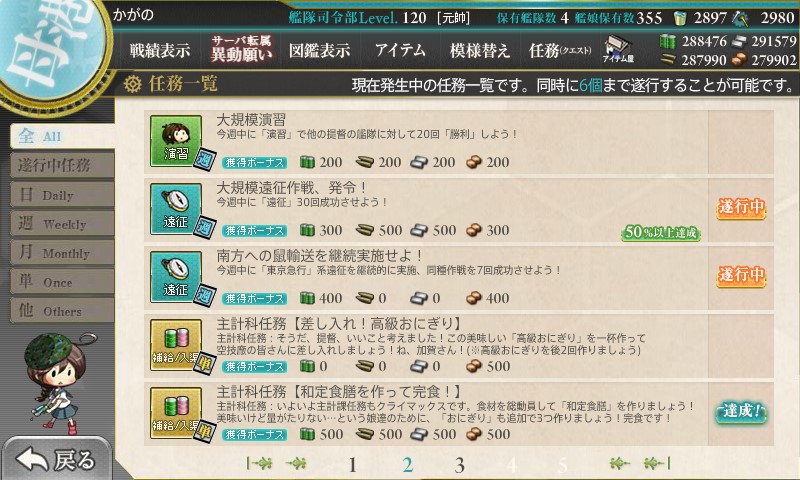The image size is (800, 480).
Task: Click the next page arrow
Action: tap(618, 463)
